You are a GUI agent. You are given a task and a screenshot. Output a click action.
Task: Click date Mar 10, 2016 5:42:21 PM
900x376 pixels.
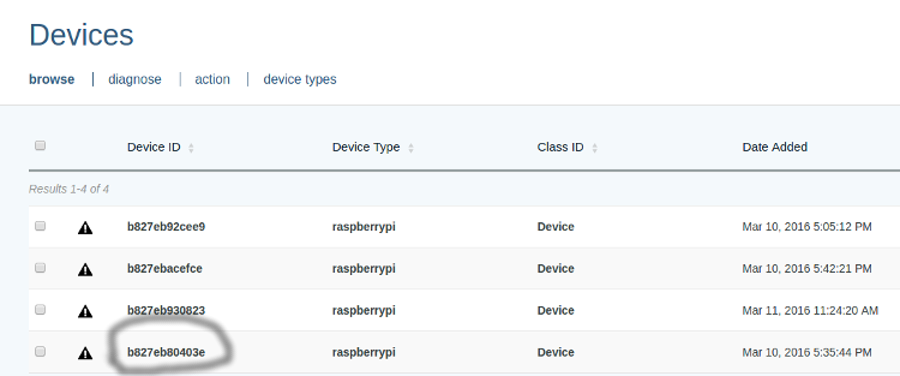[807, 268]
